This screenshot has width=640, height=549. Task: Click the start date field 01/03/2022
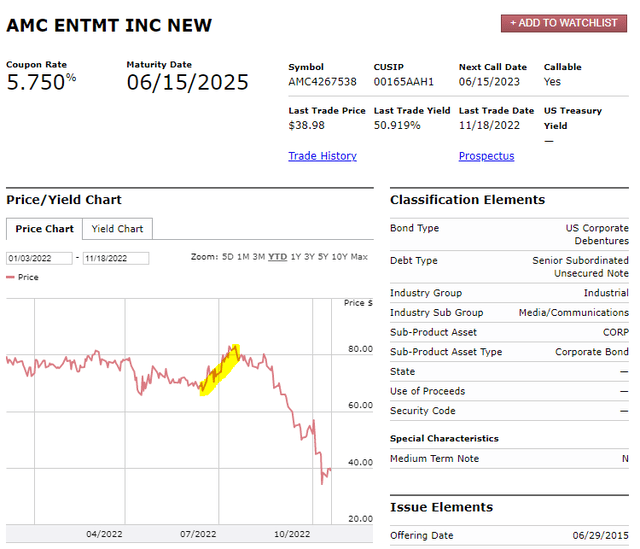[x=39, y=258]
